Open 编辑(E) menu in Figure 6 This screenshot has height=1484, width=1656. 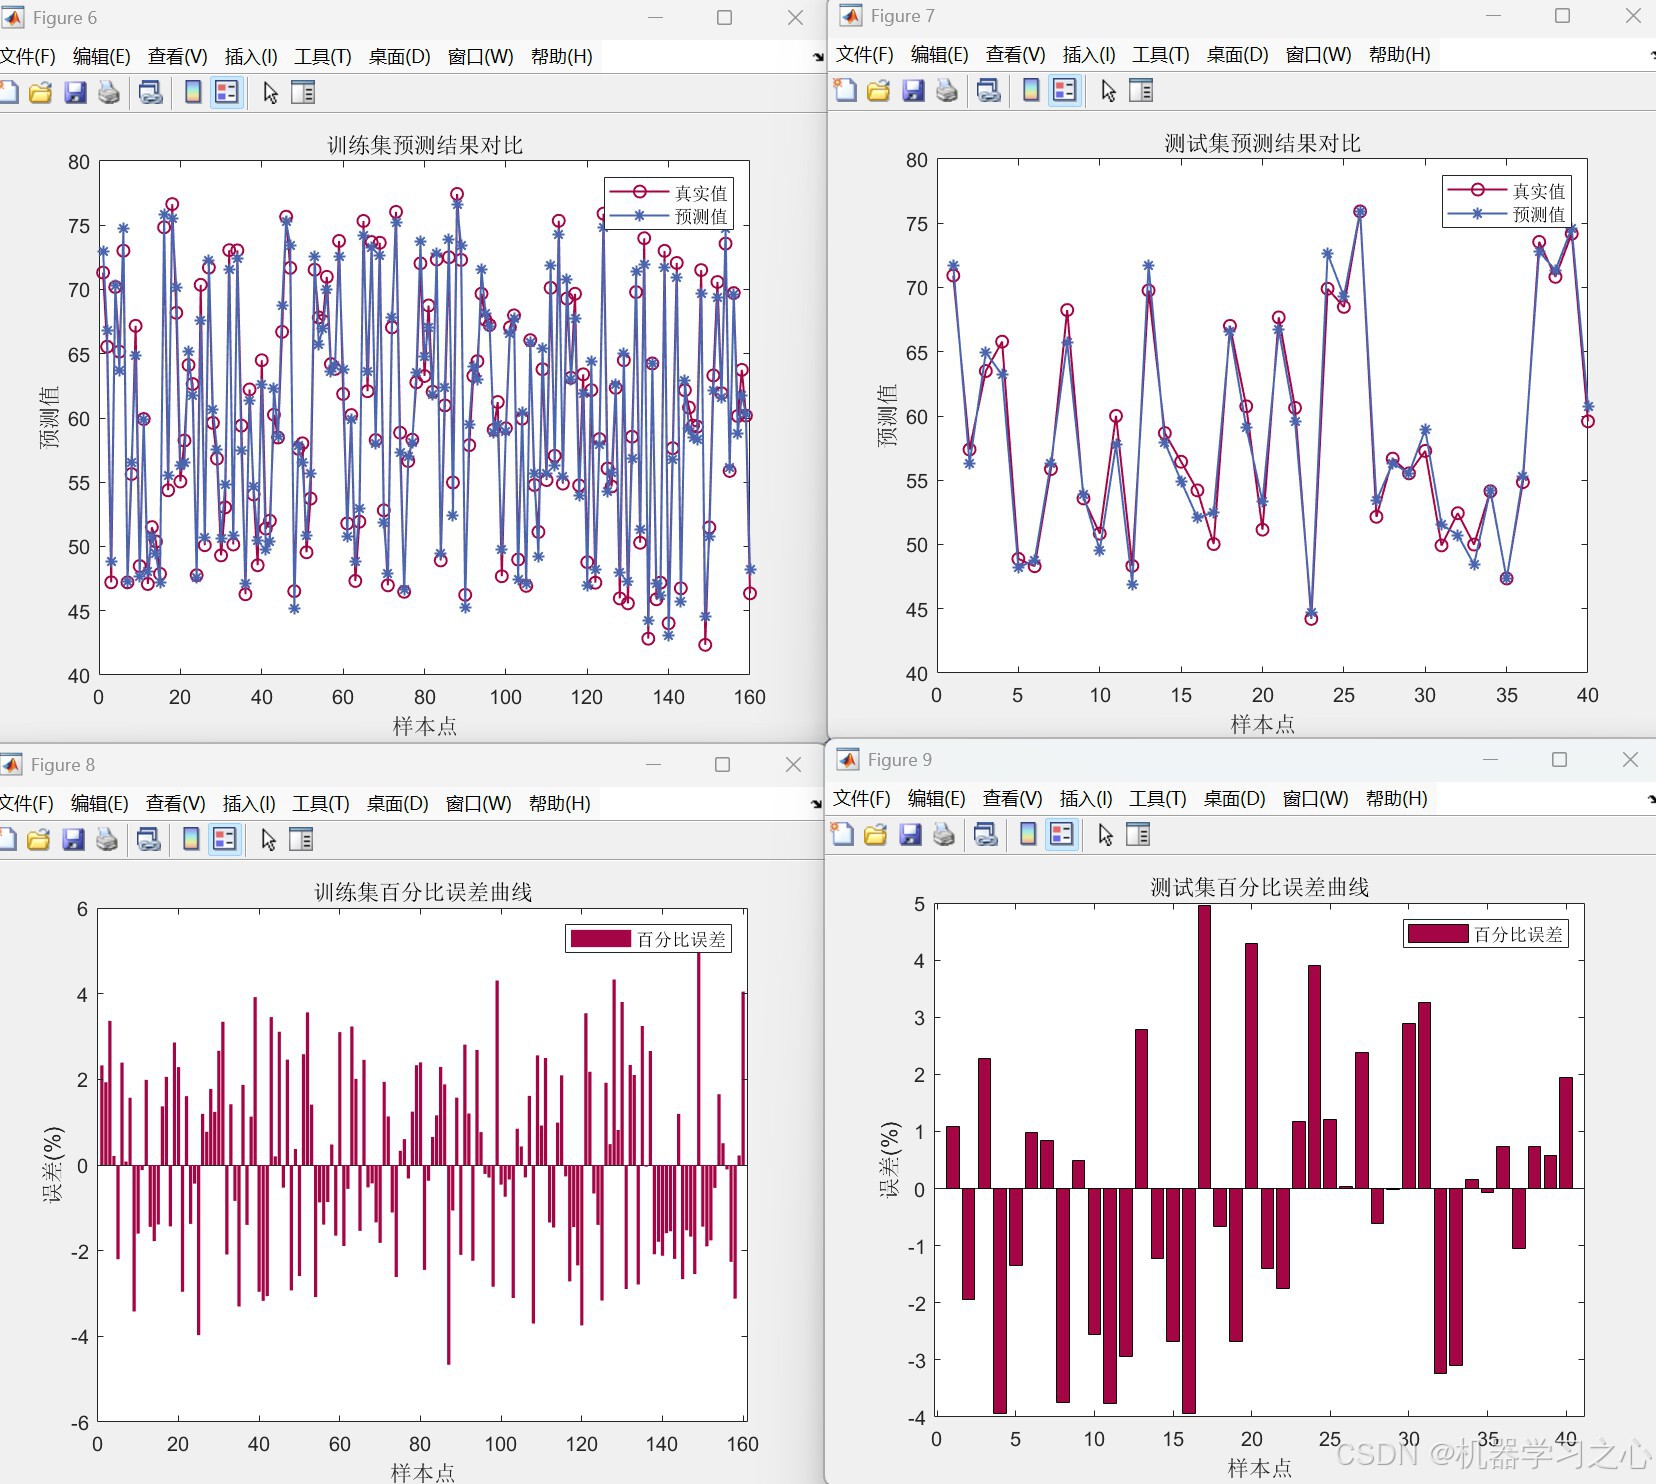click(102, 57)
